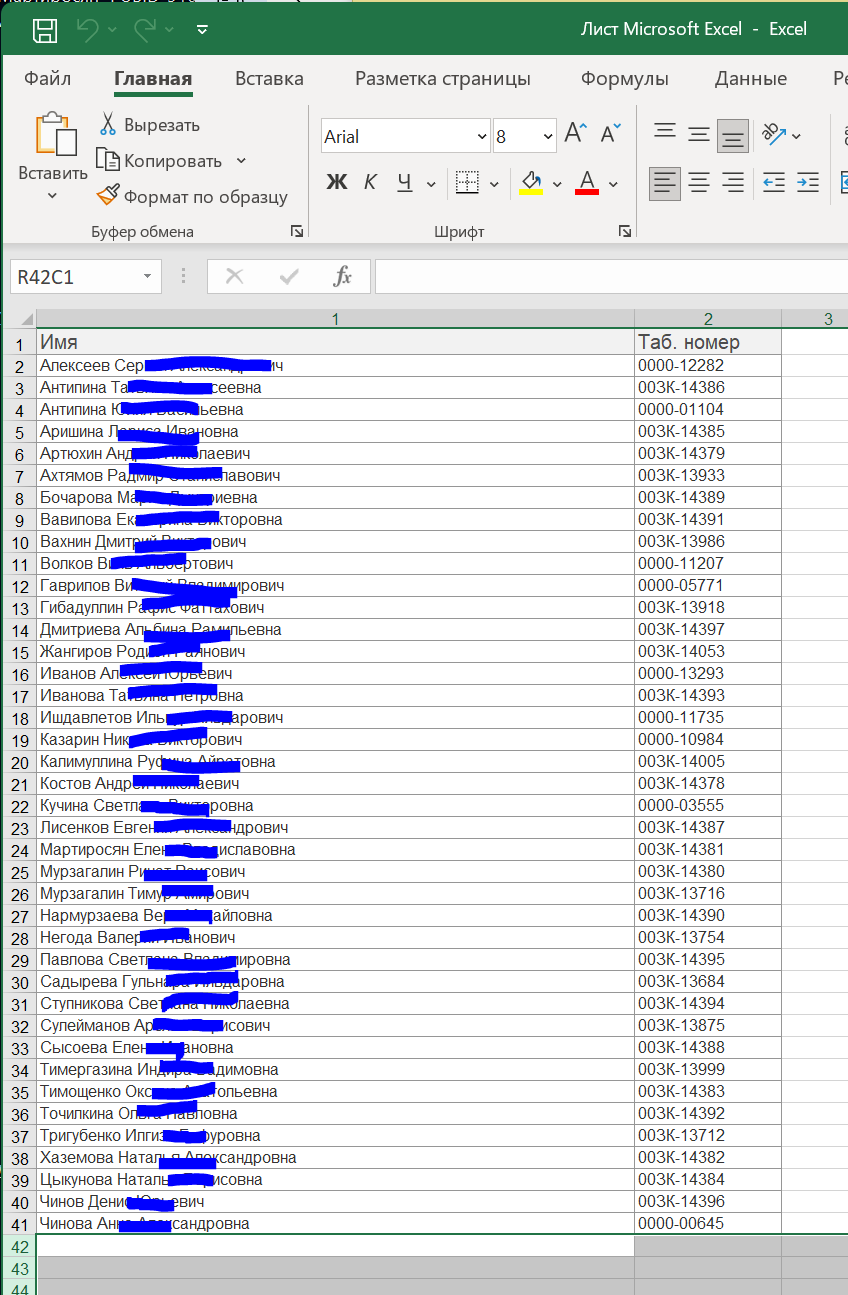Select the cell with 0000-11207

[708, 564]
